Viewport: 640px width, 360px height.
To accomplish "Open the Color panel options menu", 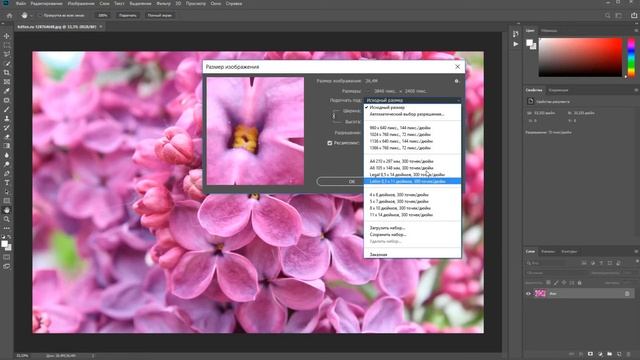I will point(636,31).
